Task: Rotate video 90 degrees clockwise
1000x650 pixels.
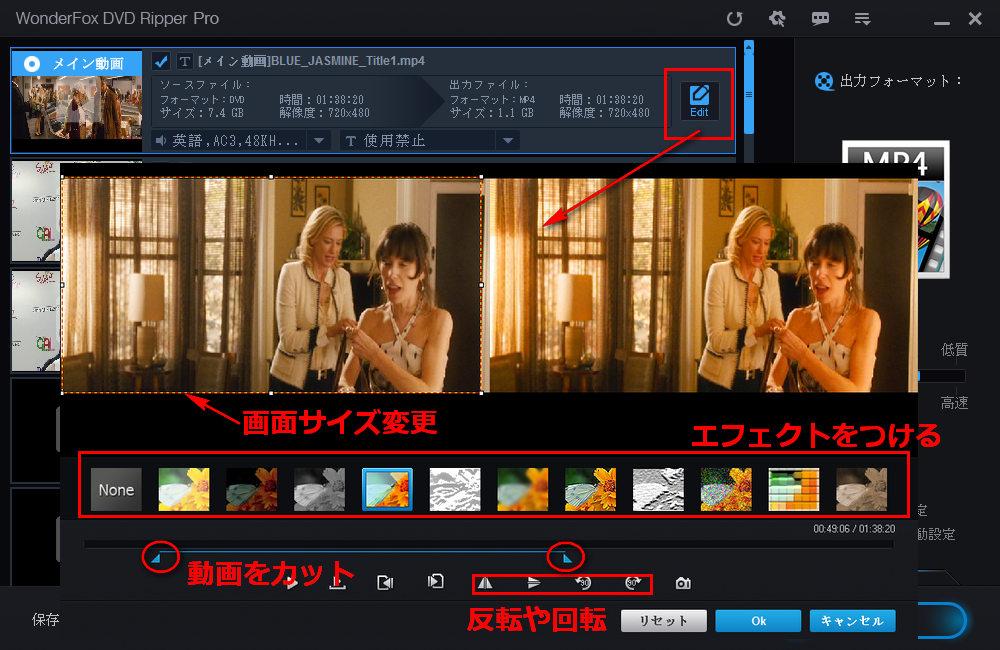Action: pos(633,583)
